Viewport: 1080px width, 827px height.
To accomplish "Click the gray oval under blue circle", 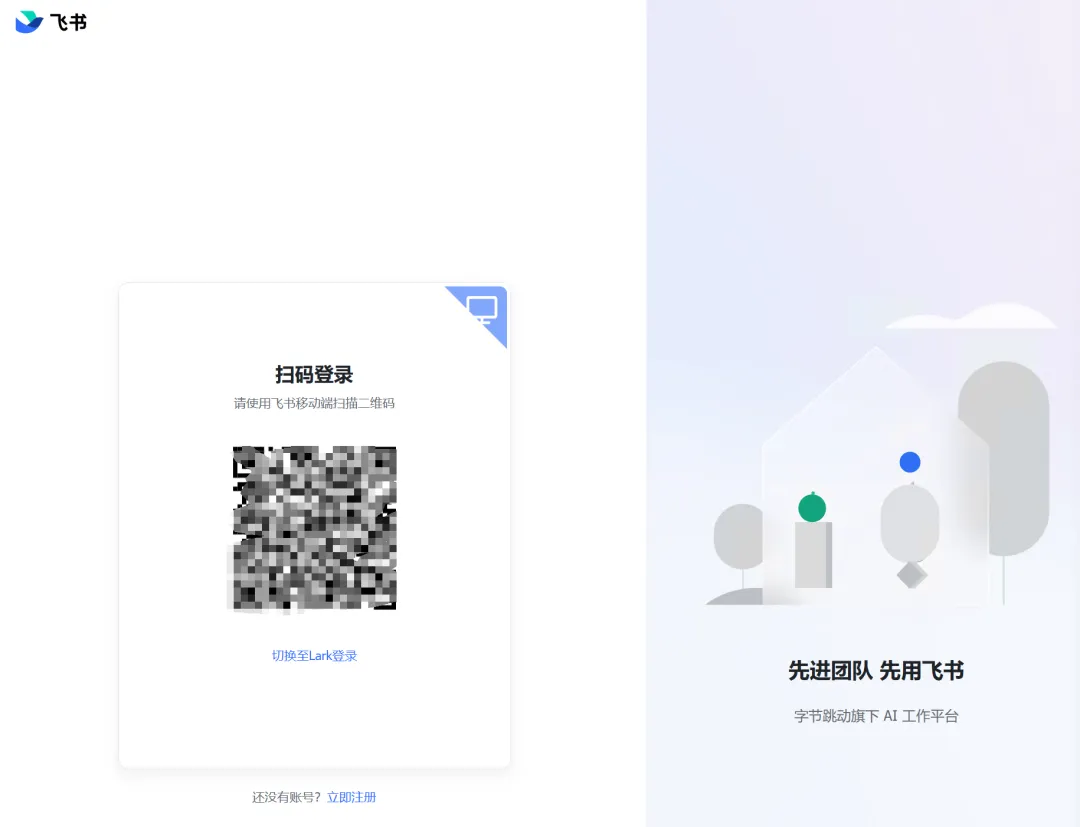I will click(x=910, y=523).
